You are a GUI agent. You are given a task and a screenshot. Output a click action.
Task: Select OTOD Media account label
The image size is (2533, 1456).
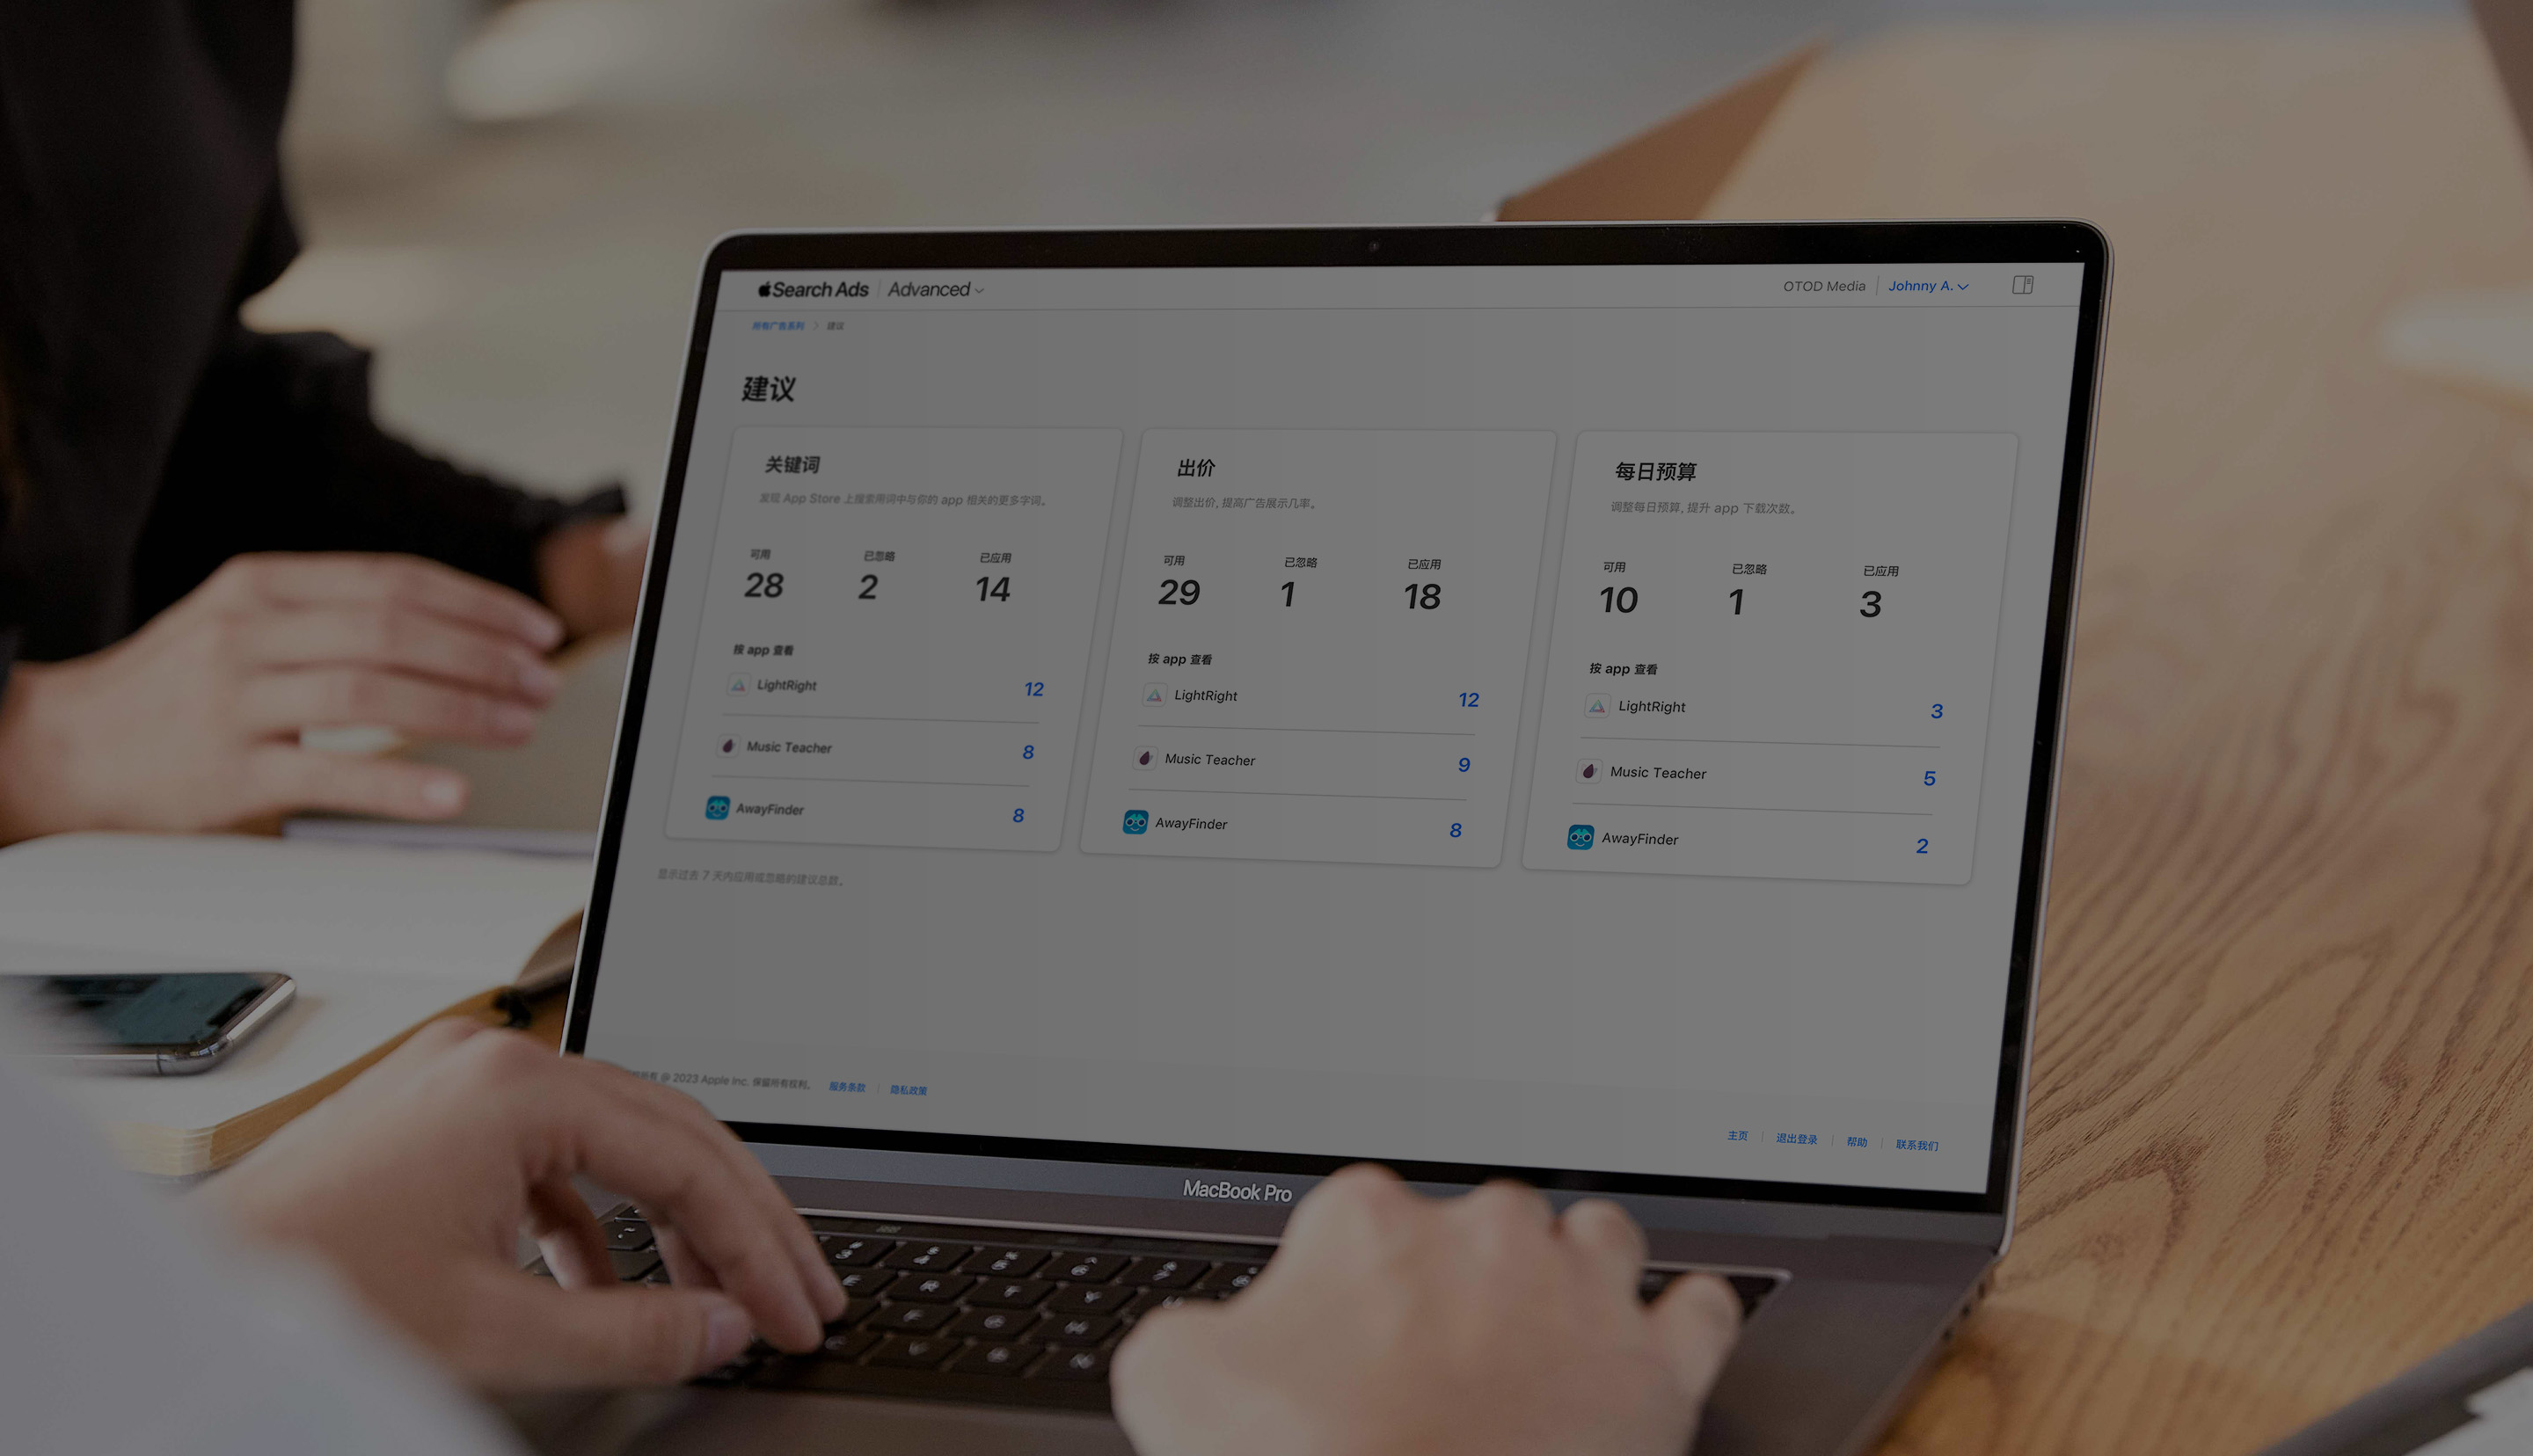pos(1816,285)
